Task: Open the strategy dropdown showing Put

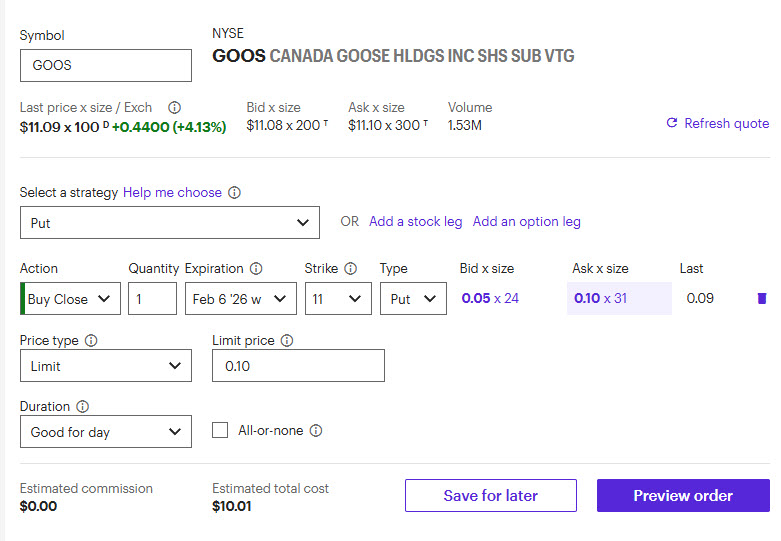Action: [169, 223]
